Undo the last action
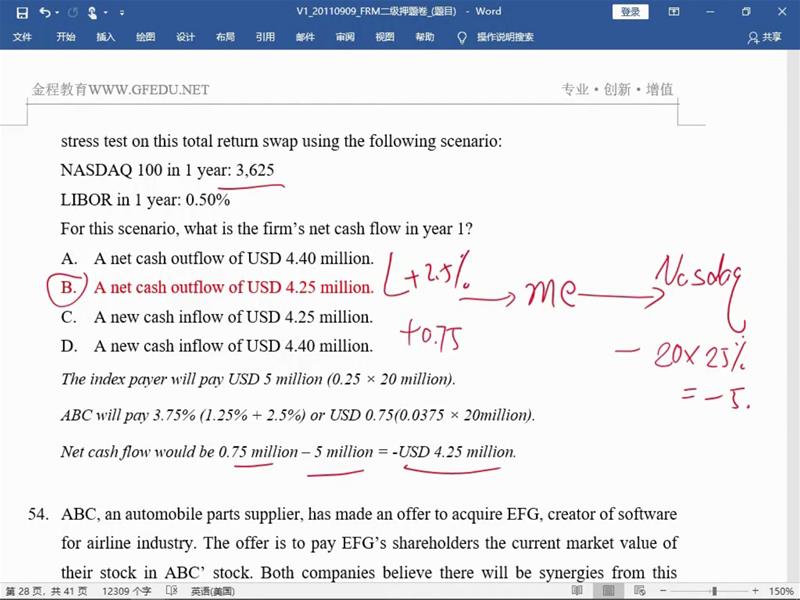 pyautogui.click(x=46, y=12)
